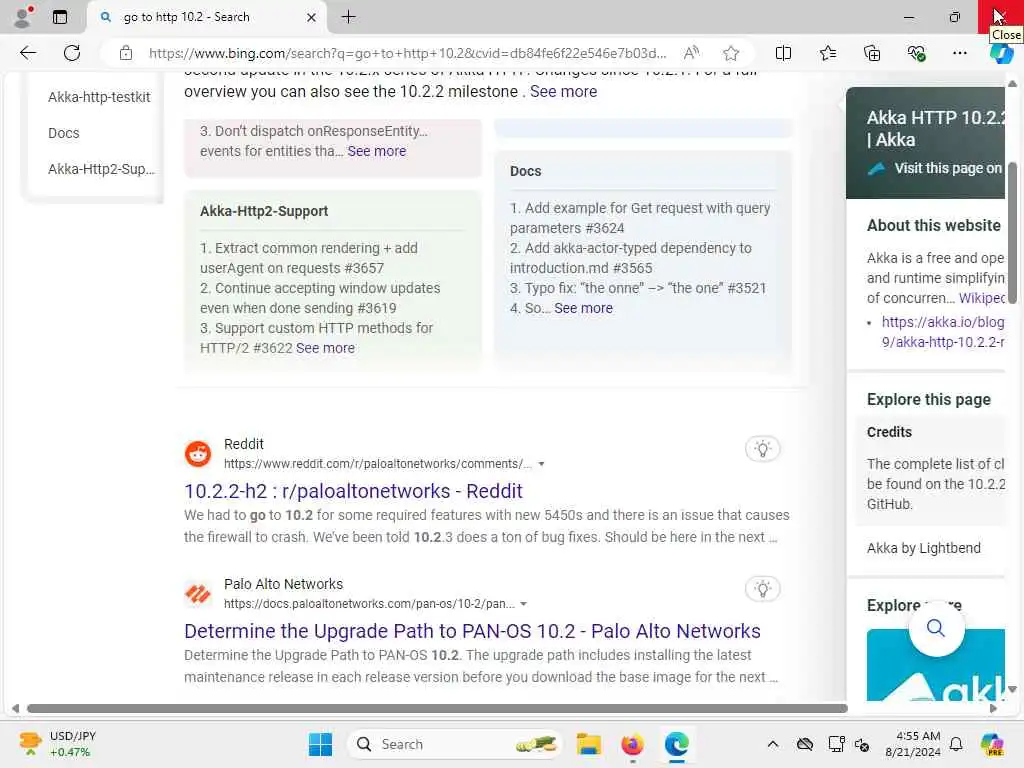1024x768 pixels.
Task: Open the volume muted tray icon
Action: pos(862,744)
